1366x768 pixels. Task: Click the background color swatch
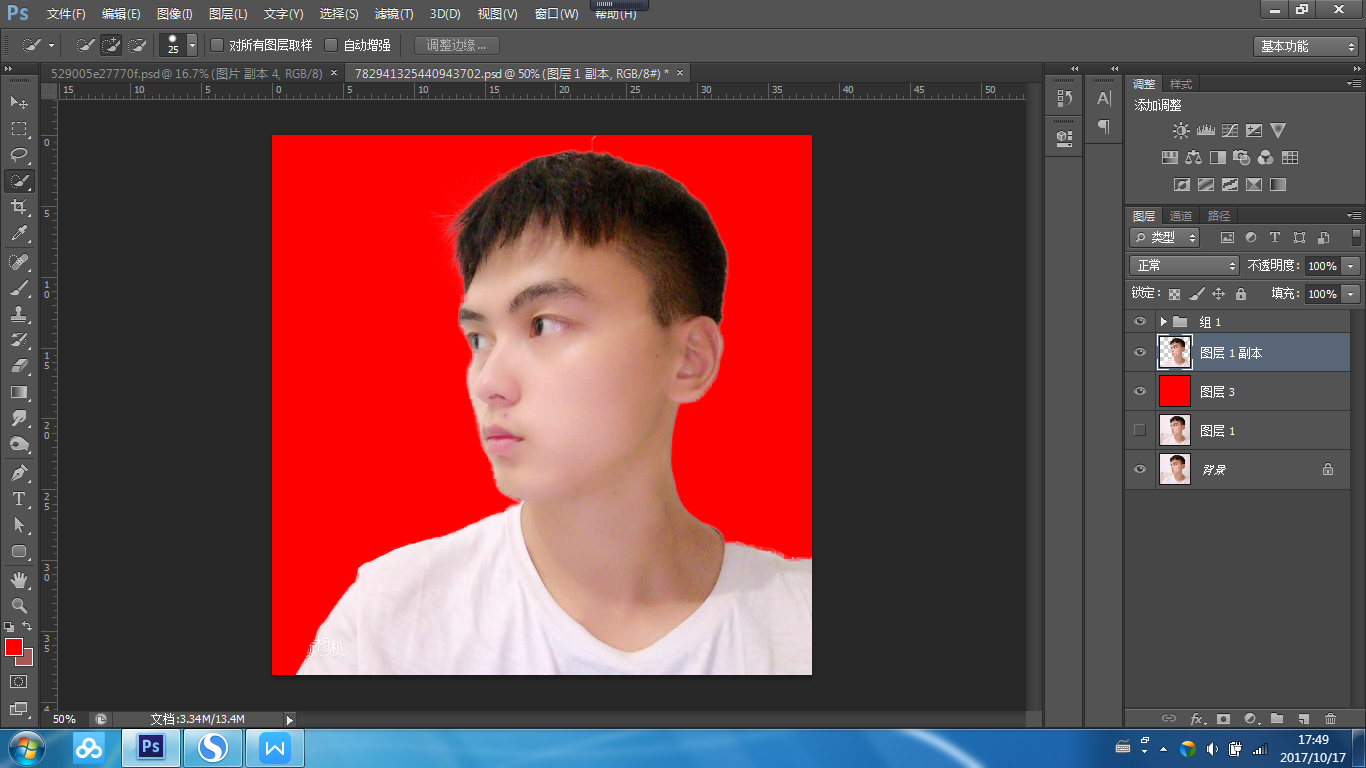coord(28,660)
